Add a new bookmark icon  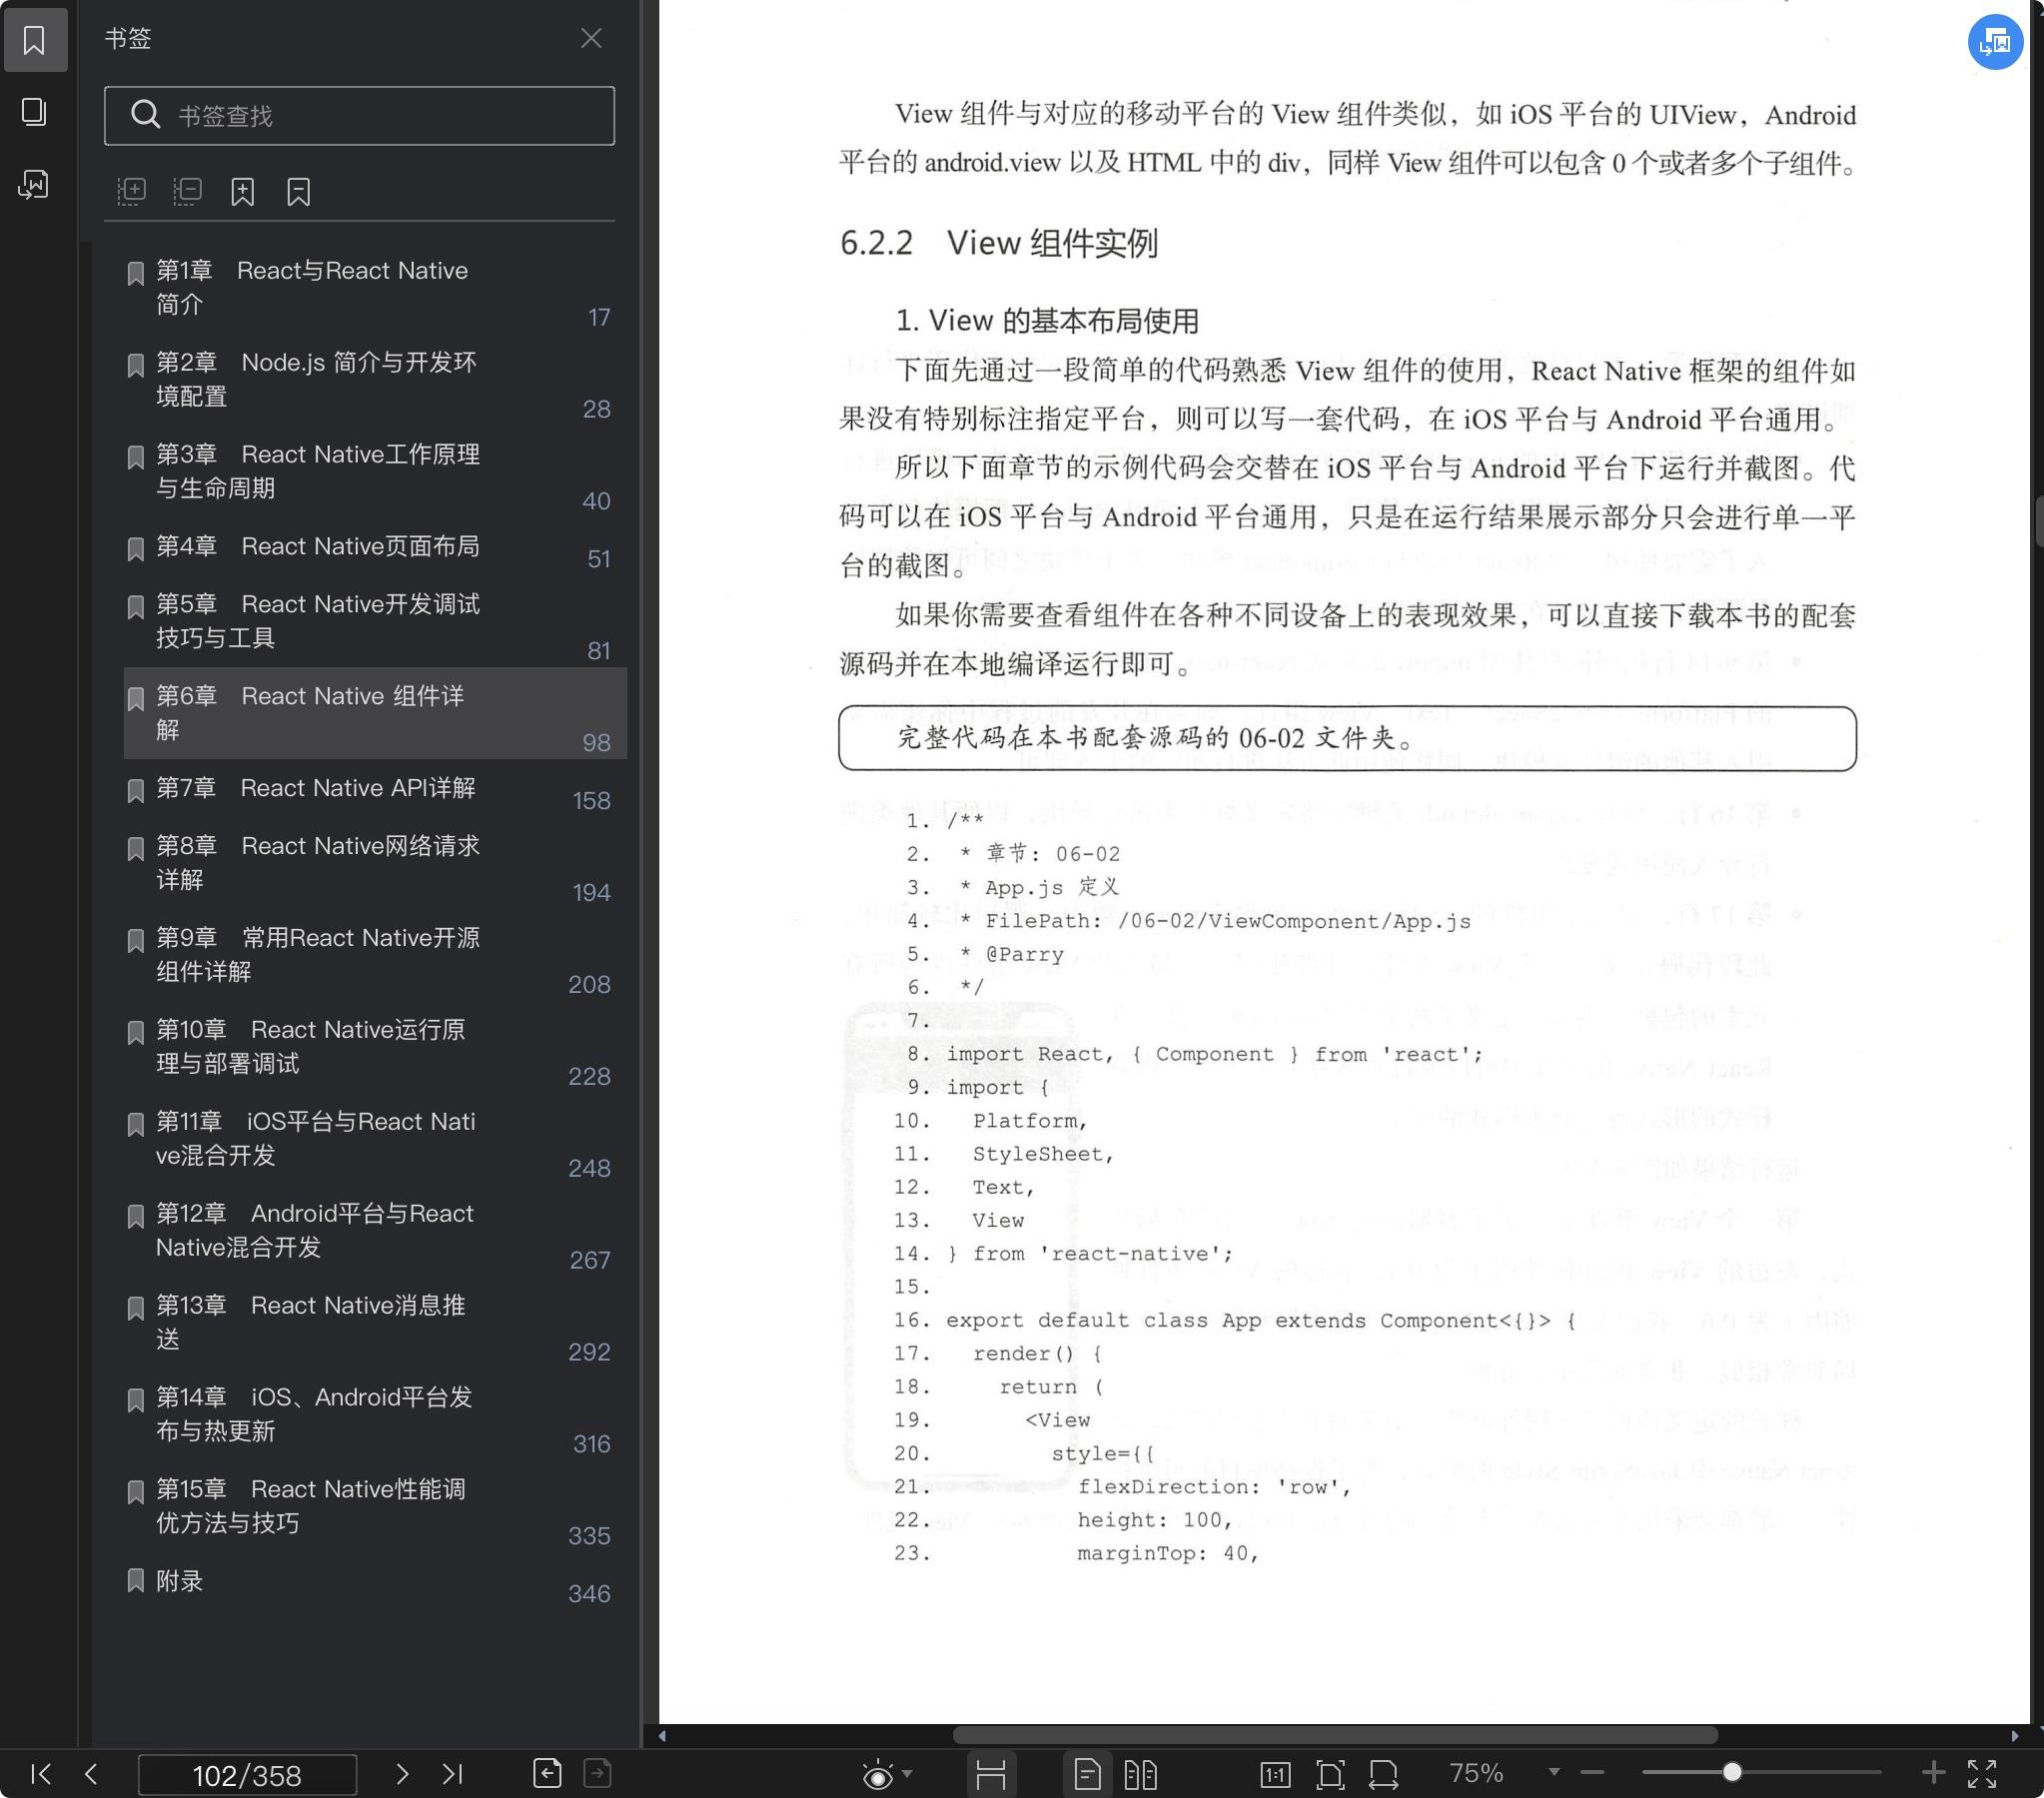pyautogui.click(x=242, y=191)
